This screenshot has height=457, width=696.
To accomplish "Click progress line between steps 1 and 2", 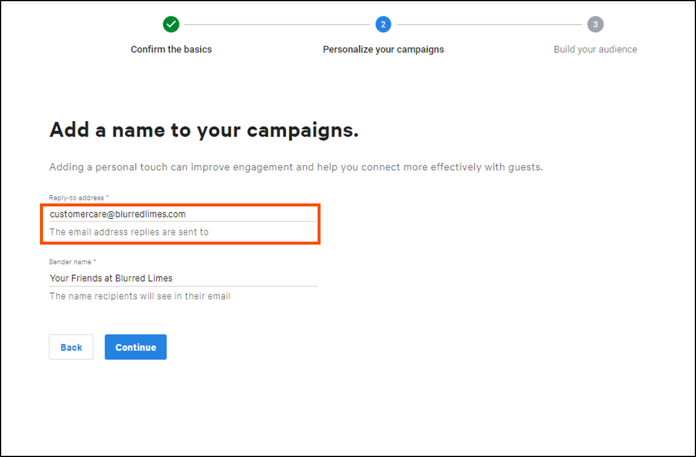I will tap(277, 24).
